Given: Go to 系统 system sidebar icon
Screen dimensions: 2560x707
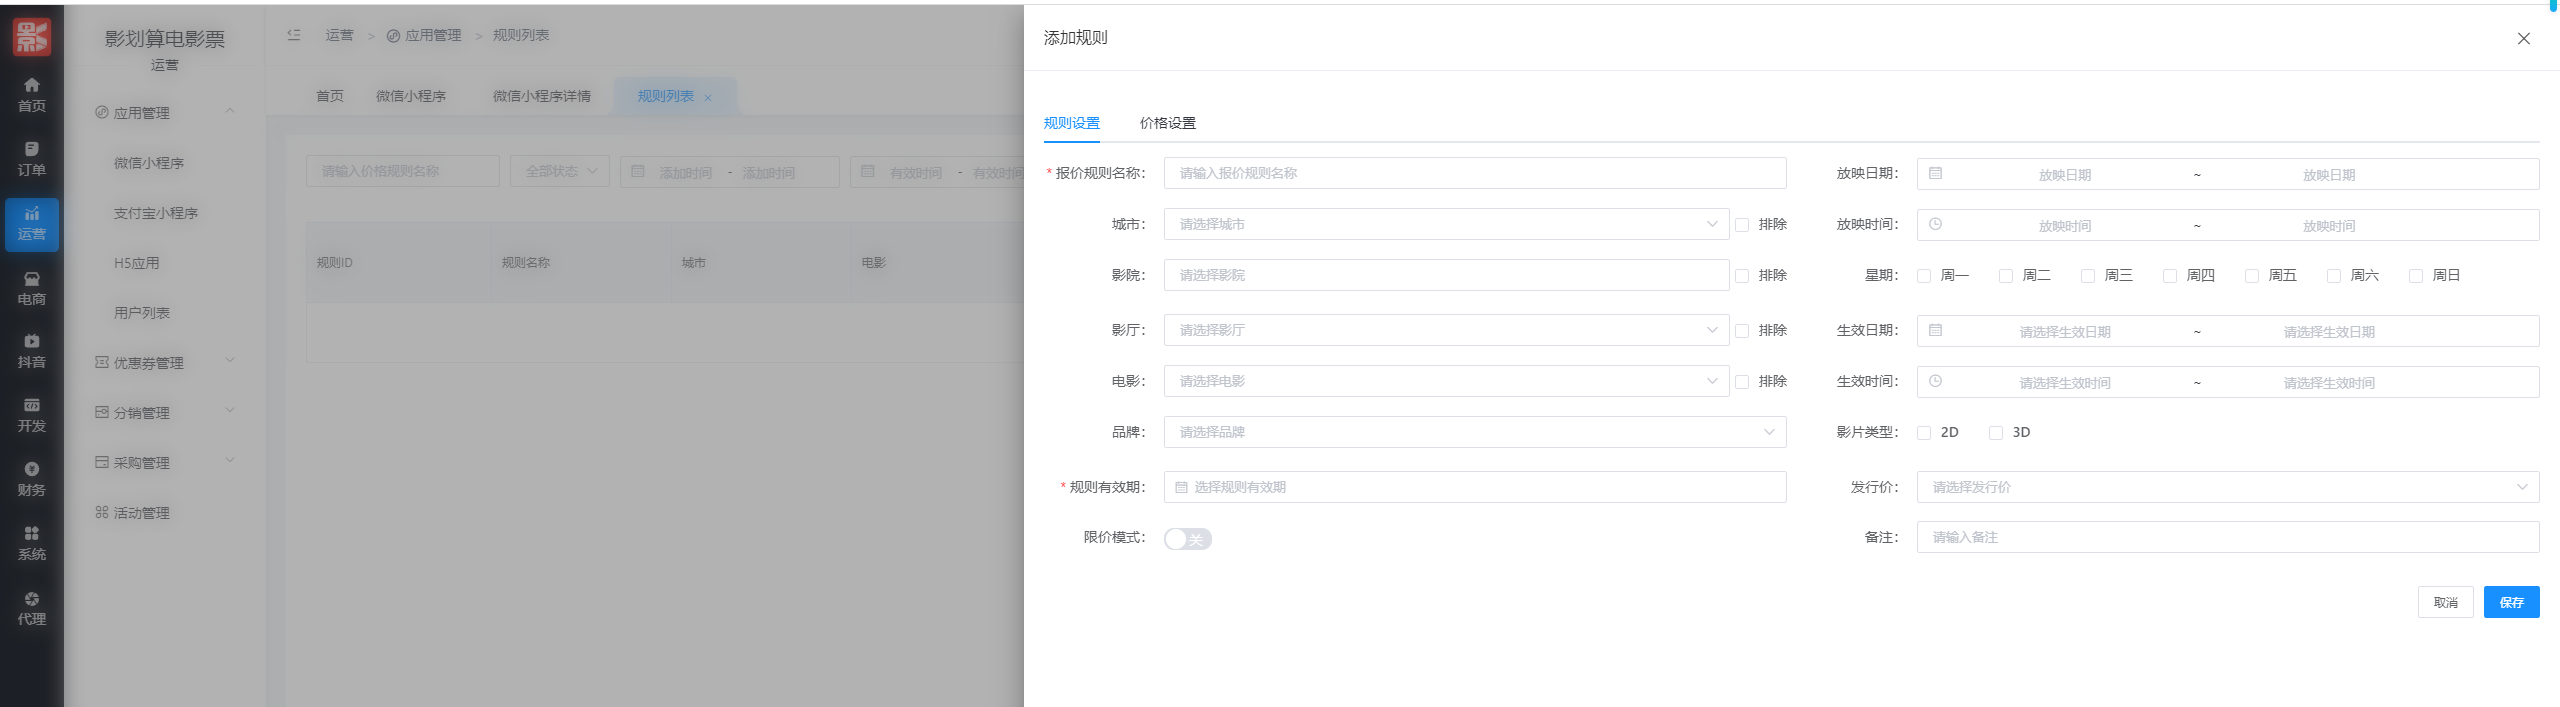Looking at the screenshot, I should (x=31, y=543).
